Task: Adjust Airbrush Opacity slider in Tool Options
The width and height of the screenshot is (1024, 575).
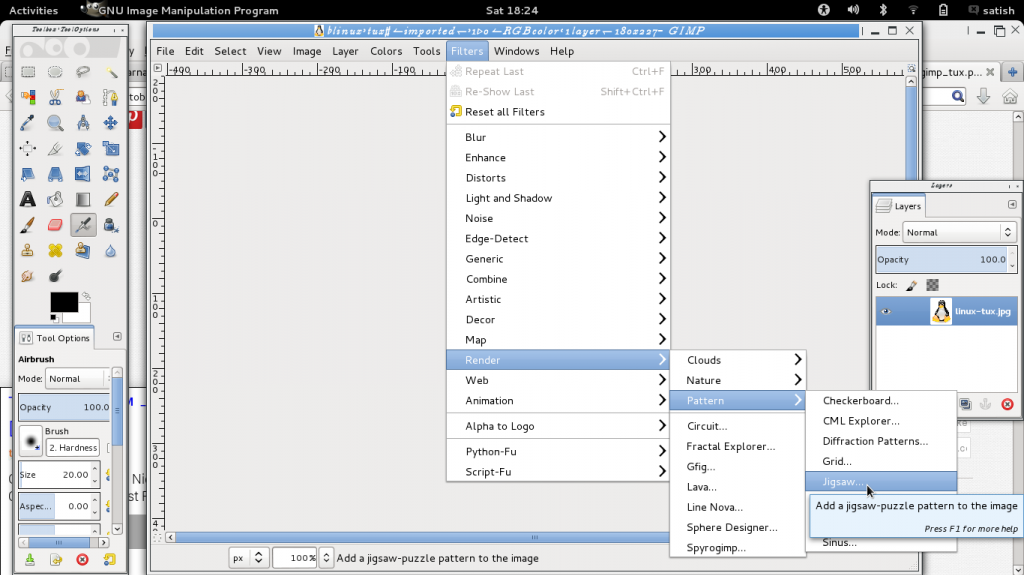Action: 64,407
